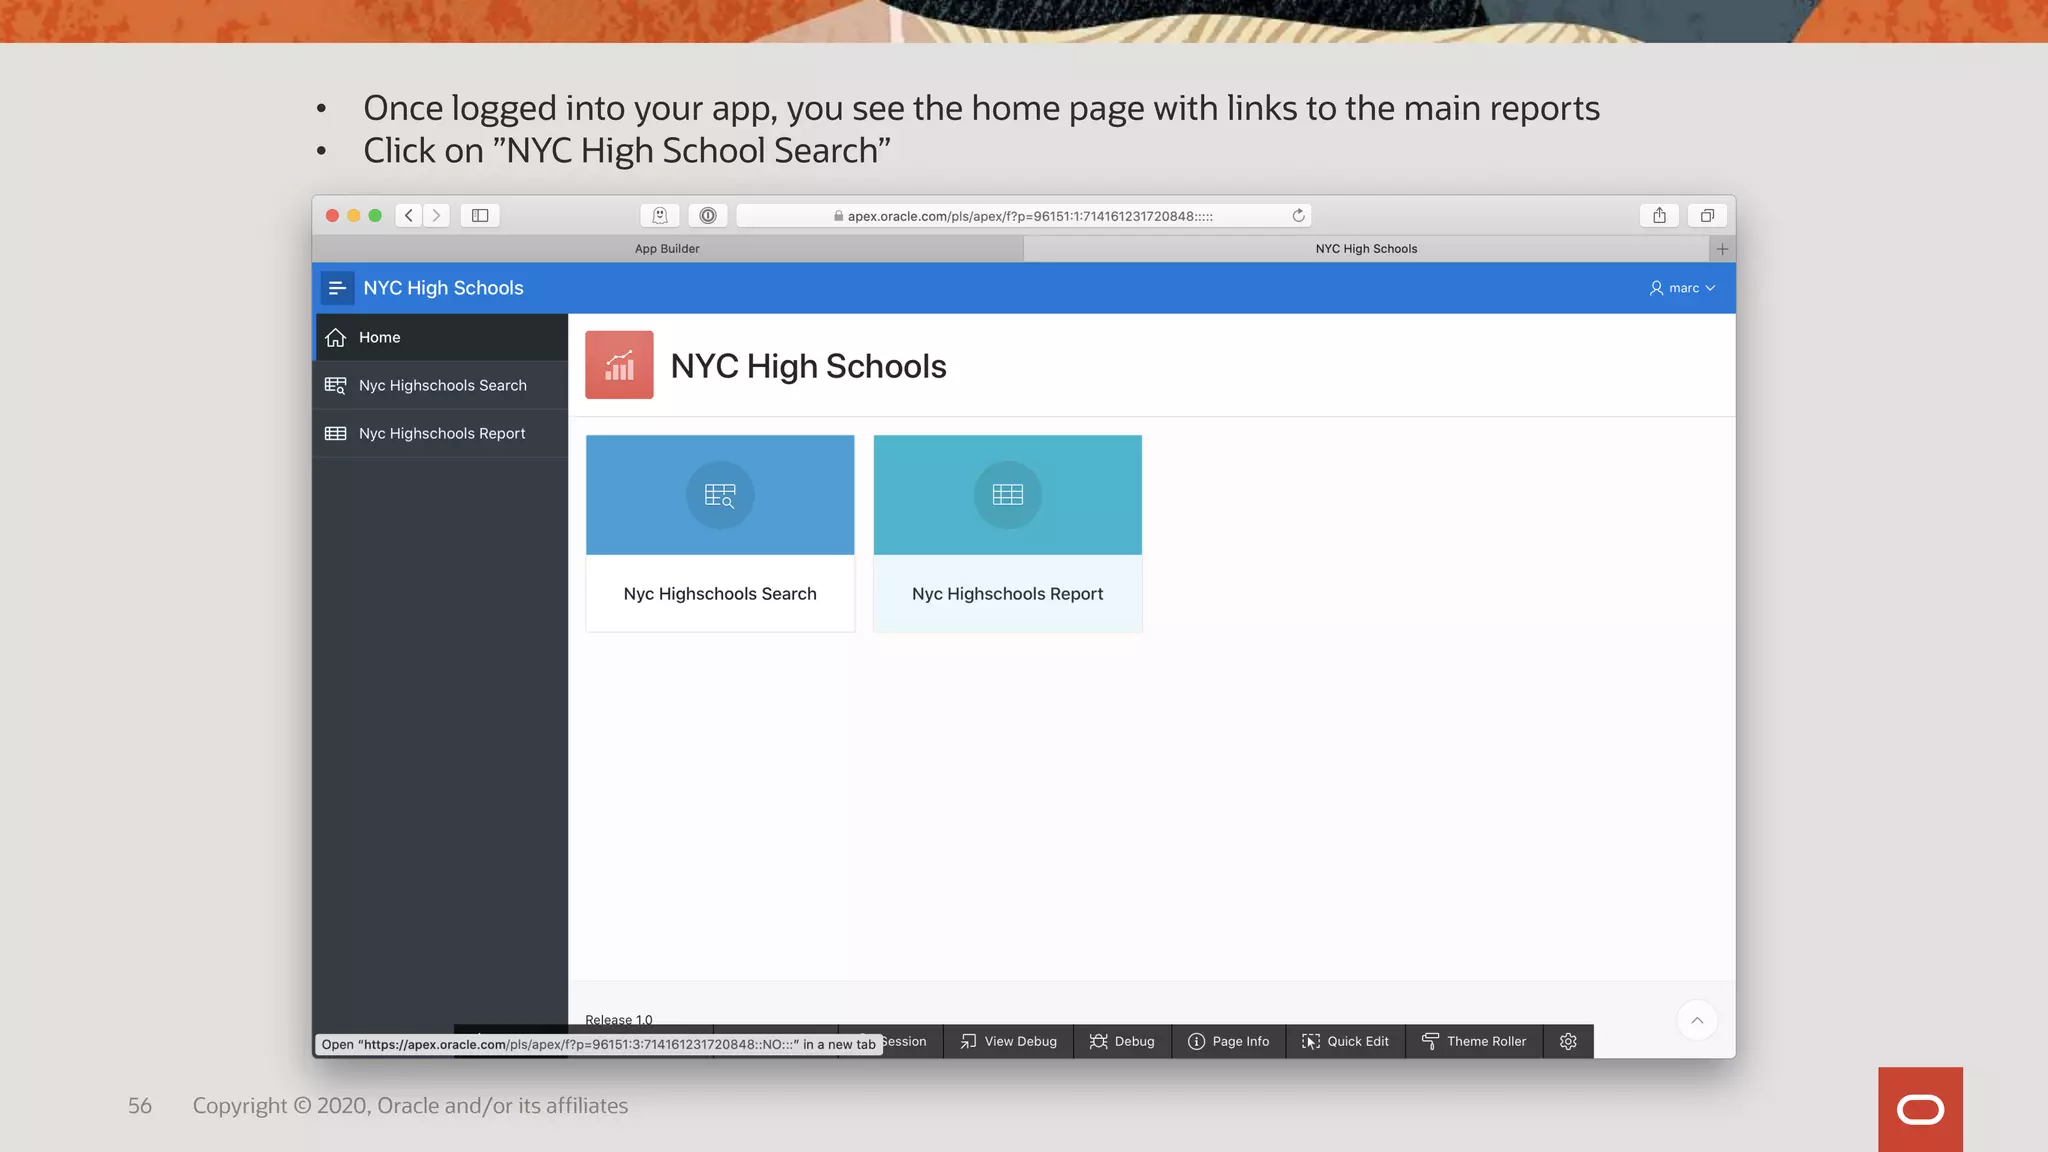Click the Release 1.0 footer text

[619, 1020]
